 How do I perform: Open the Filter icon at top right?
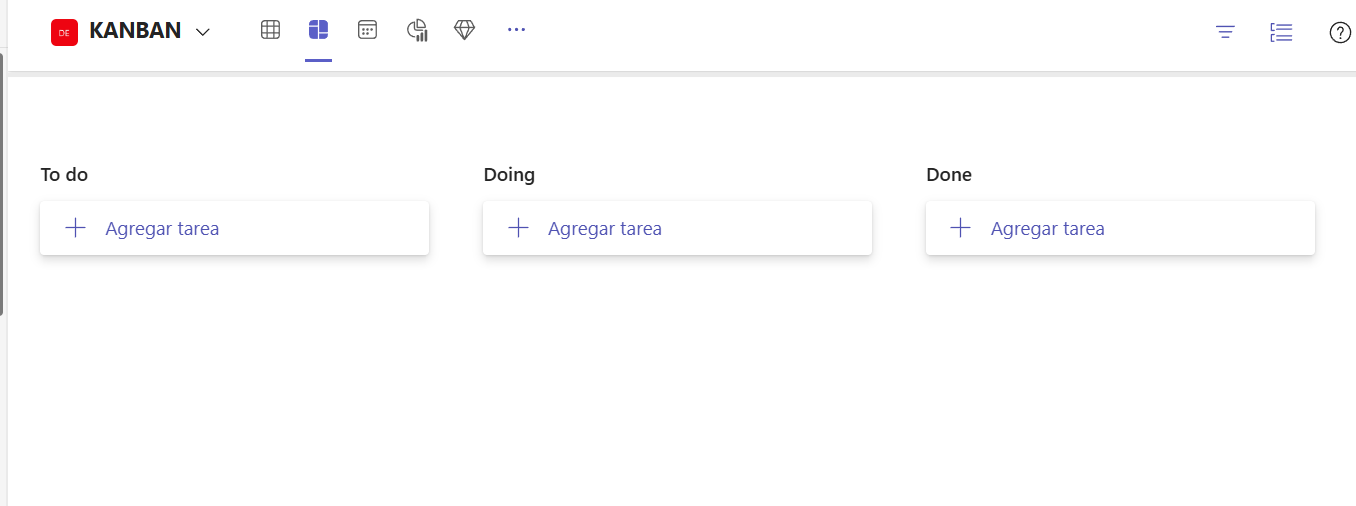(1225, 32)
